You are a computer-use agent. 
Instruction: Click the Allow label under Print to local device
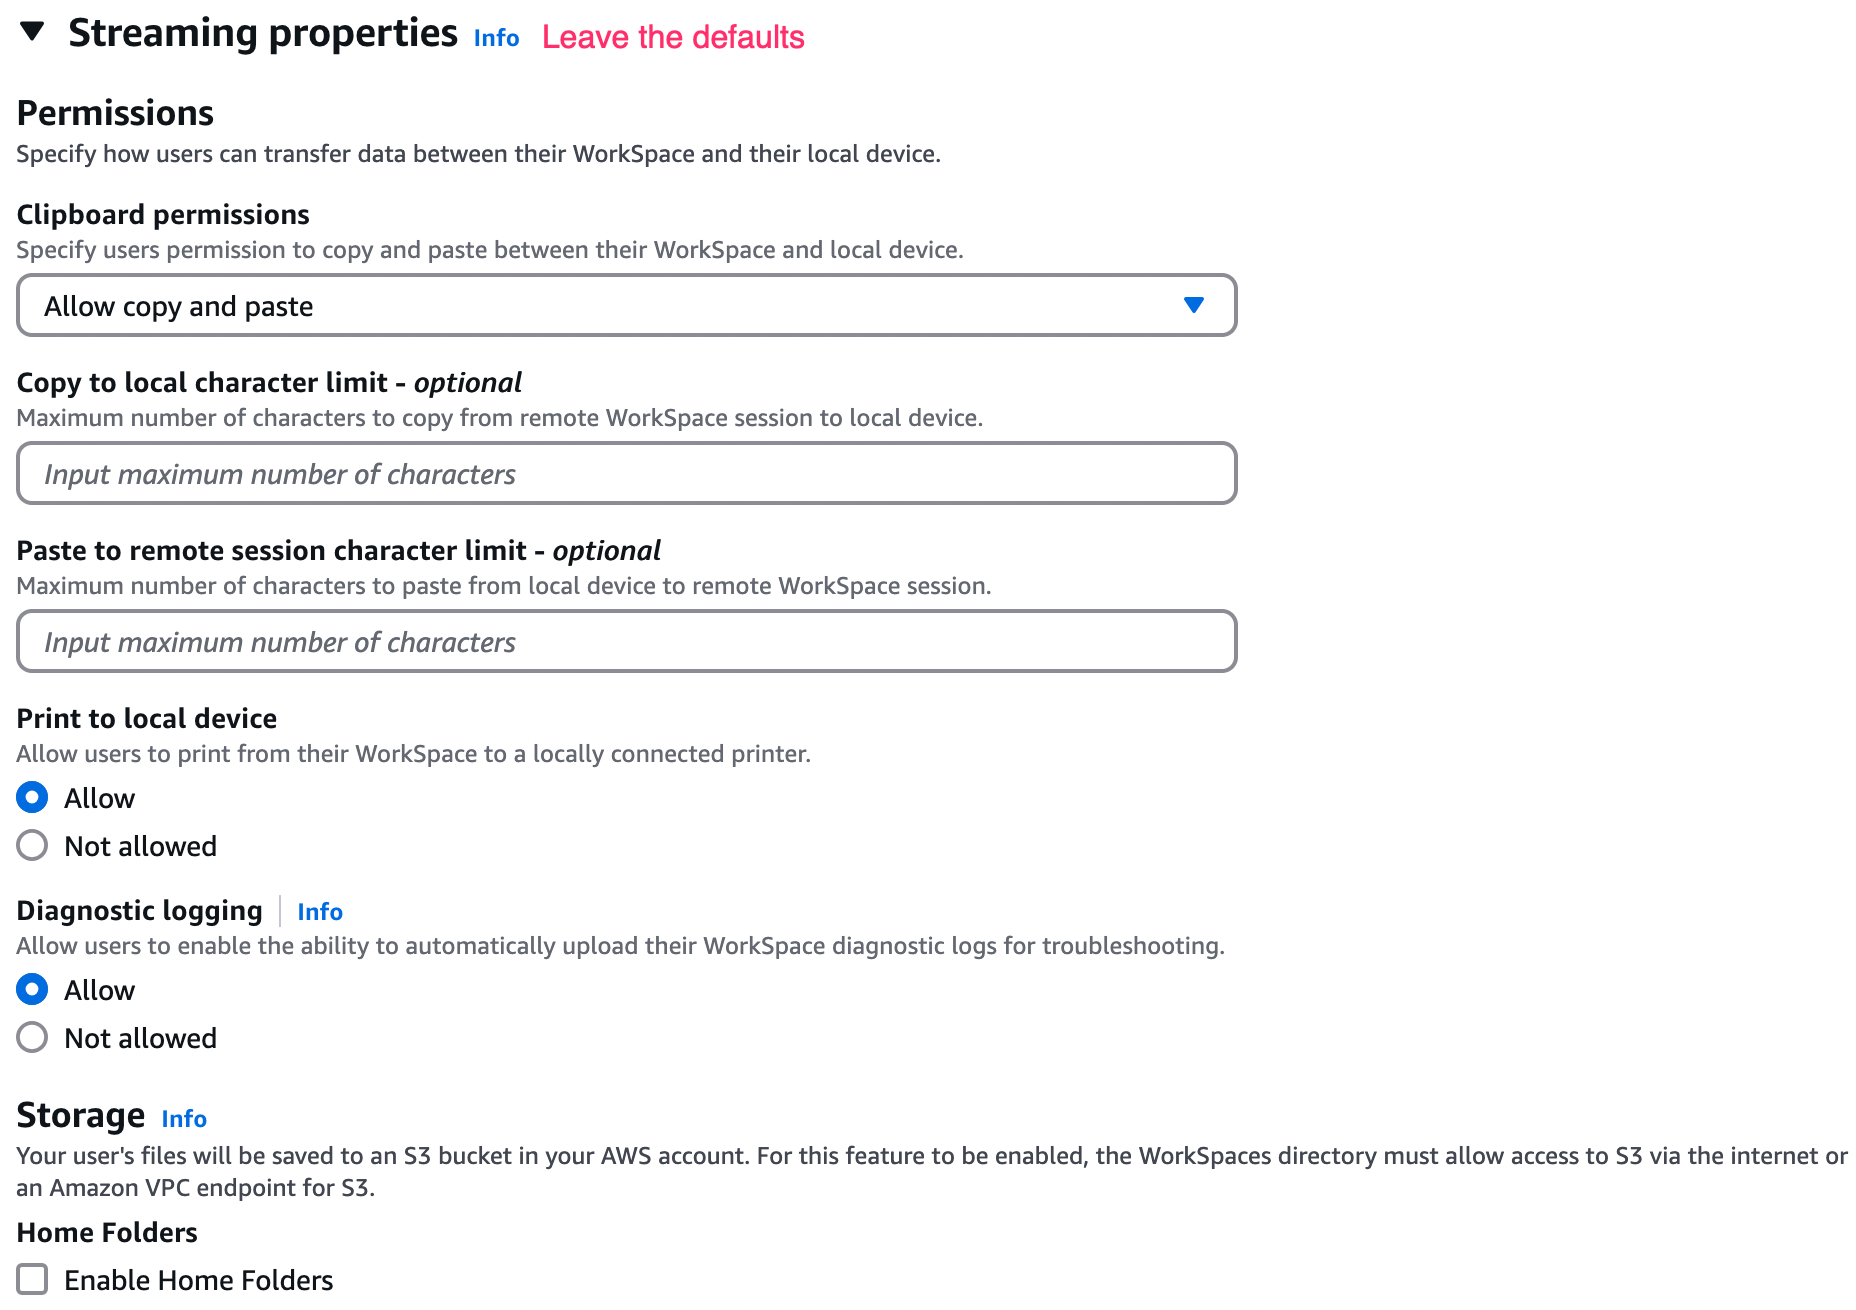100,798
